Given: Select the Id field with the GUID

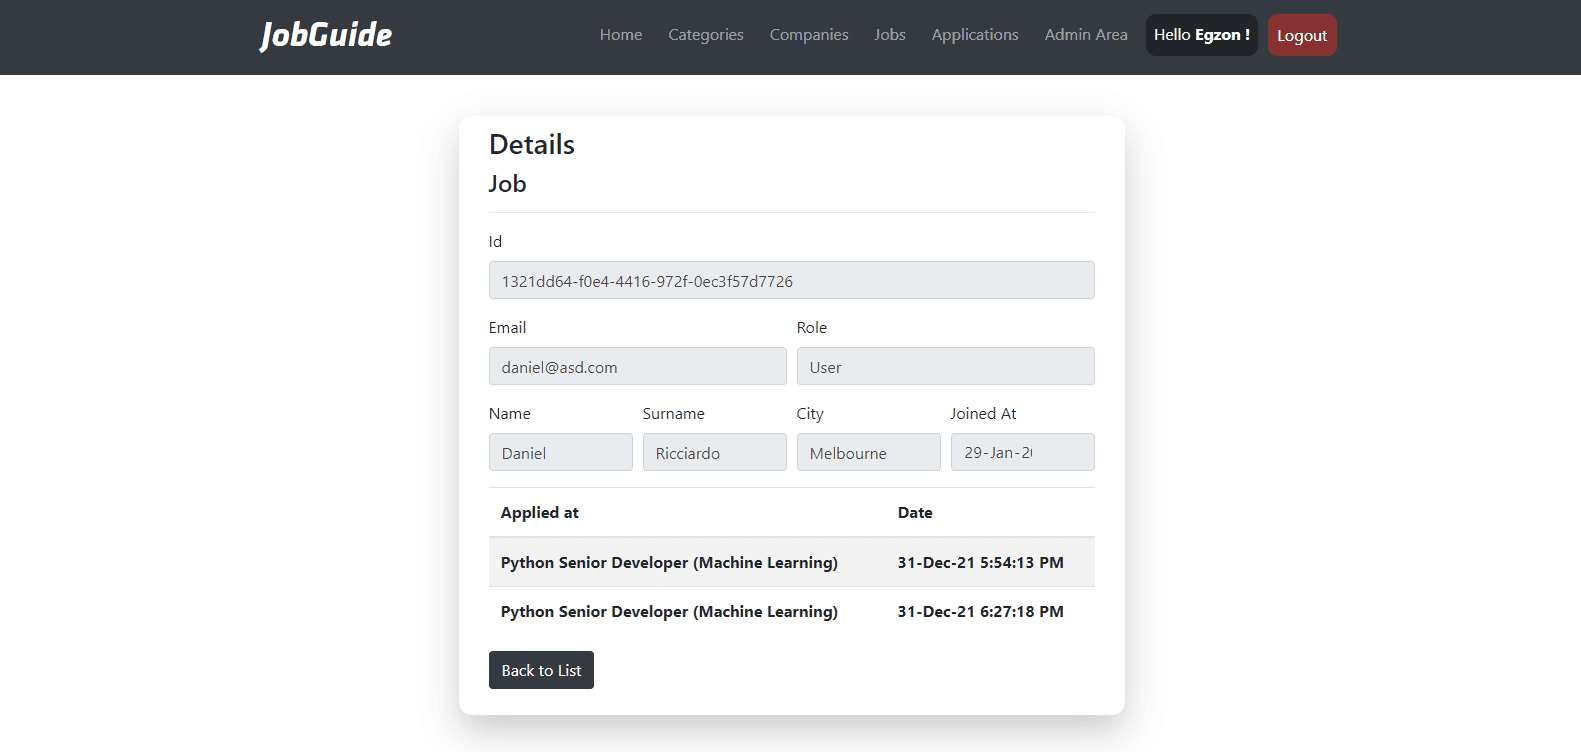Looking at the screenshot, I should 791,281.
